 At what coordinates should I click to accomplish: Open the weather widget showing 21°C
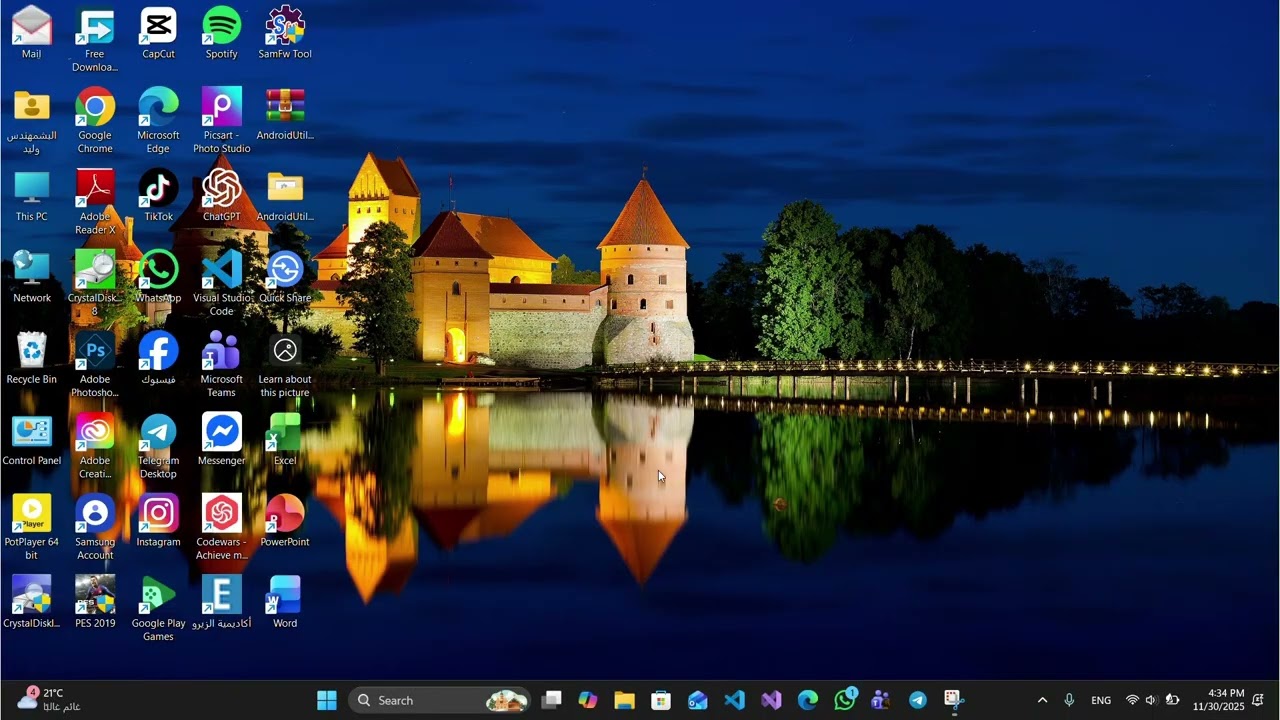click(x=50, y=700)
